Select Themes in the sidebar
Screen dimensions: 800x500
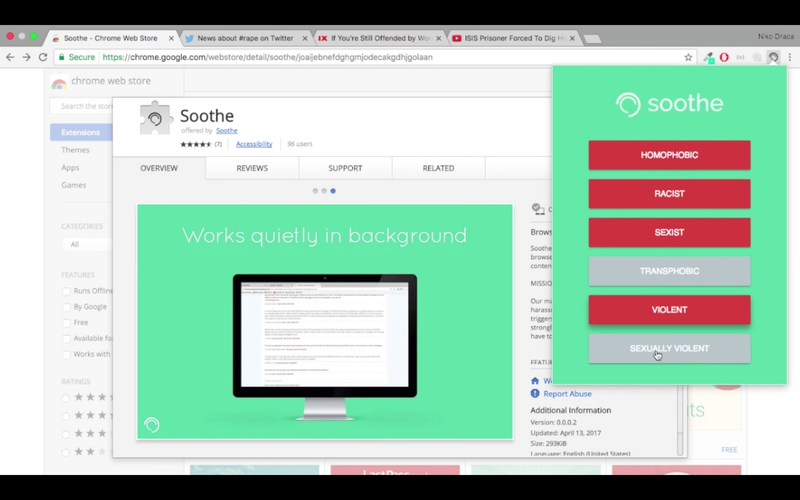(76, 150)
